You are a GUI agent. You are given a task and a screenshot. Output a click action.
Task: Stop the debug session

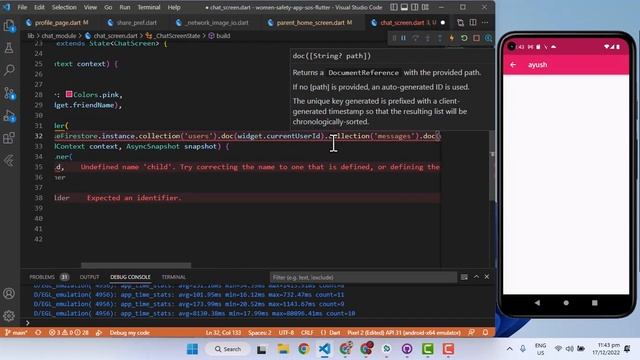click(476, 38)
